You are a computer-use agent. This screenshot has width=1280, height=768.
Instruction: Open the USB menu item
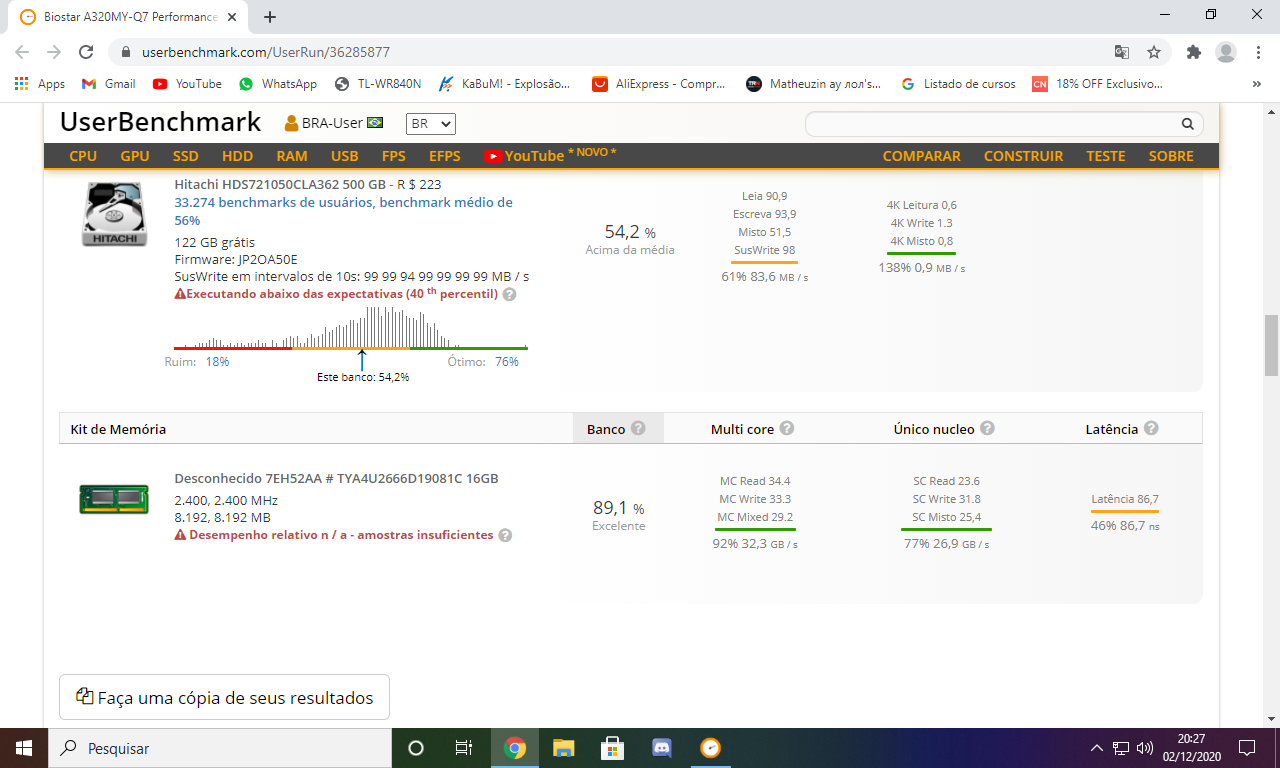click(345, 156)
